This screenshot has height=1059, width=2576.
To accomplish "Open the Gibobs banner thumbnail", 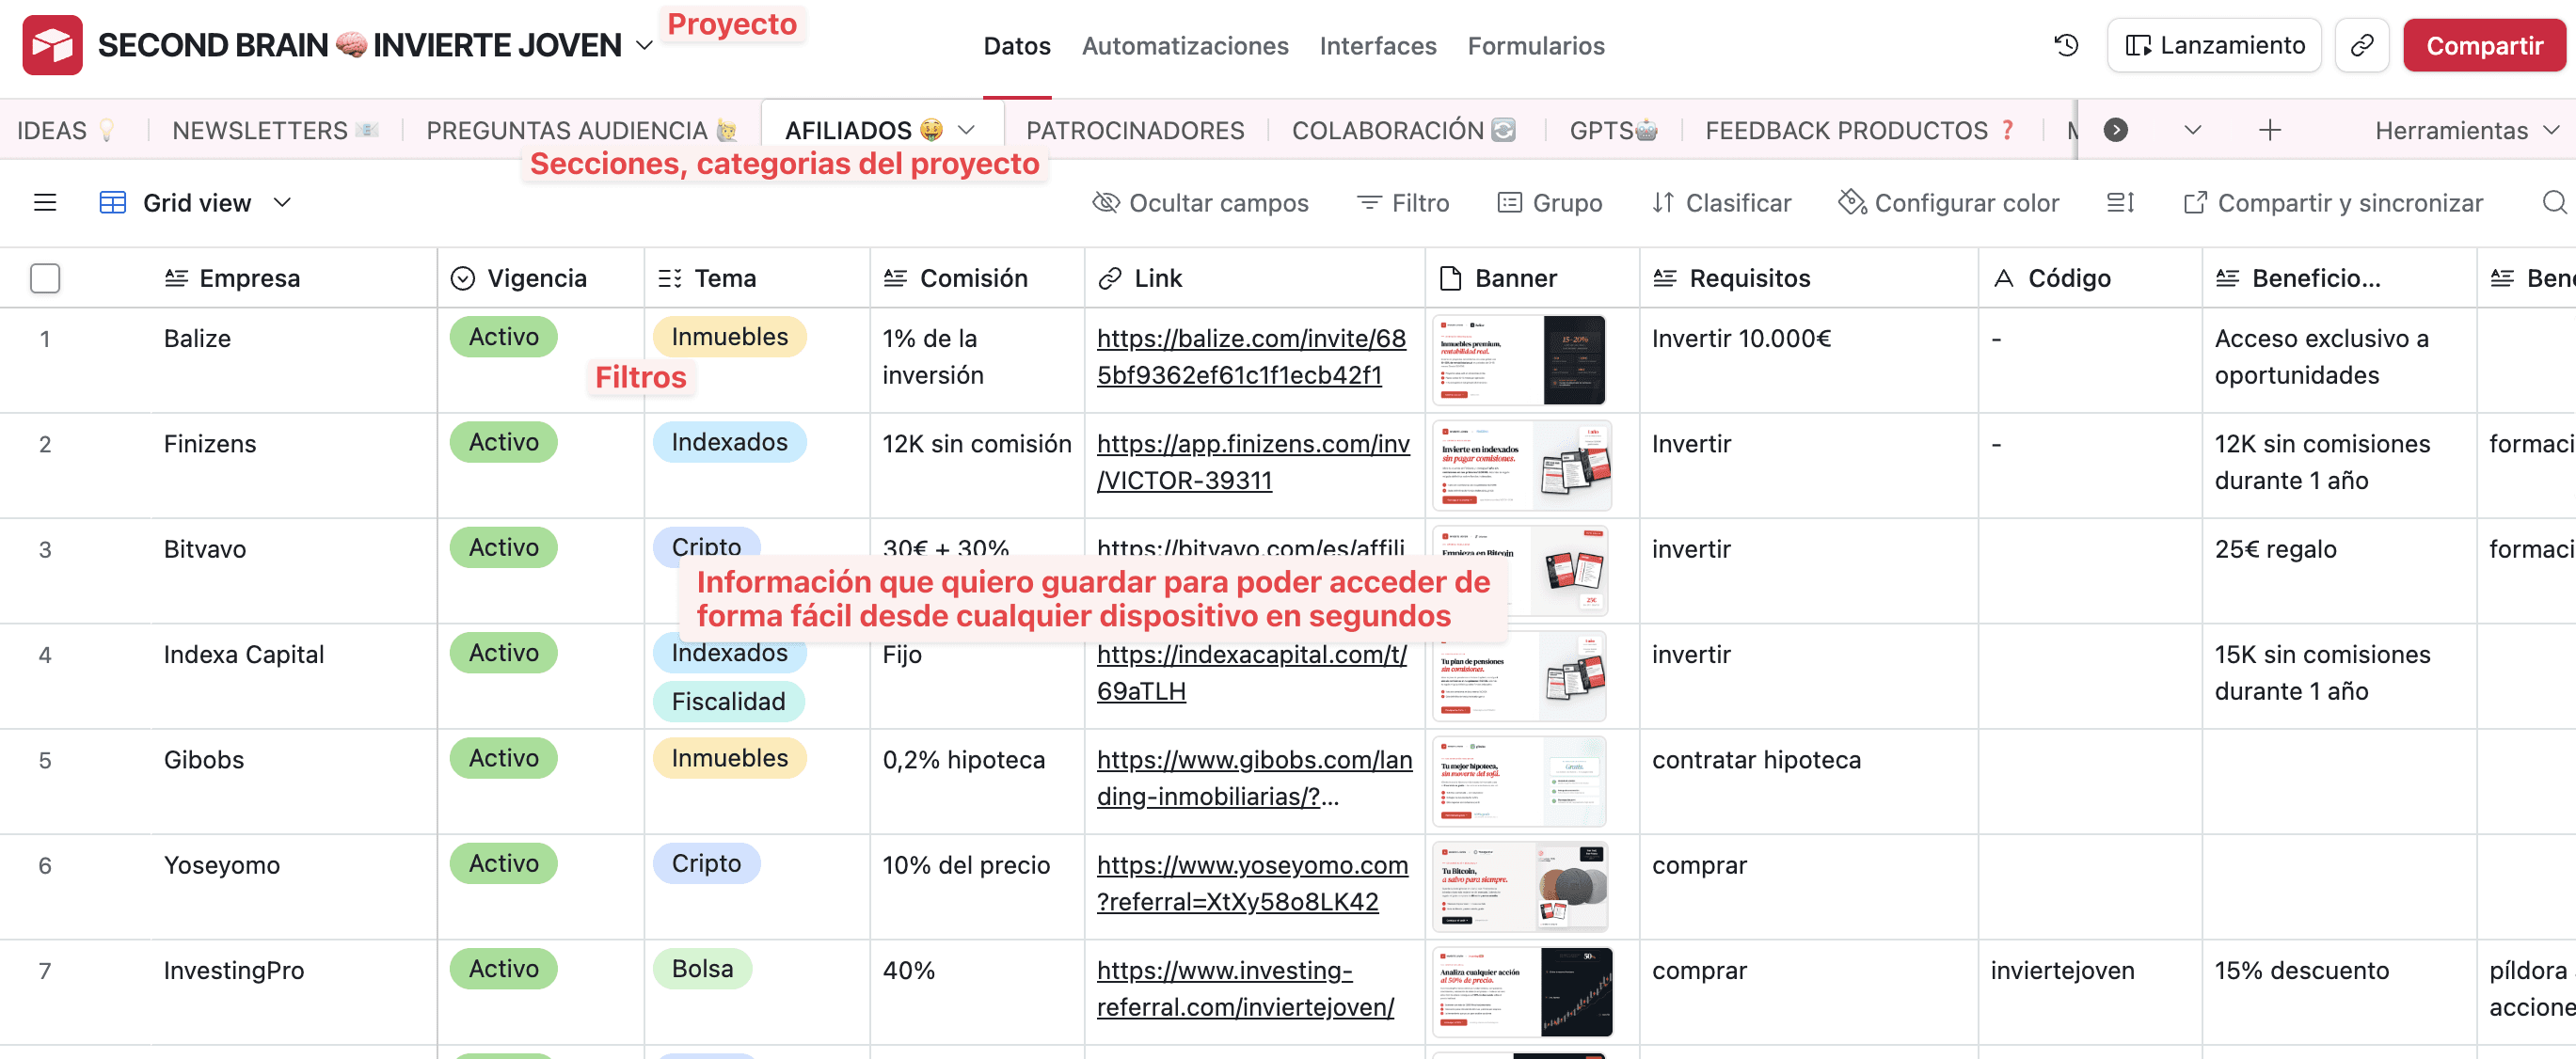I will (x=1519, y=782).
